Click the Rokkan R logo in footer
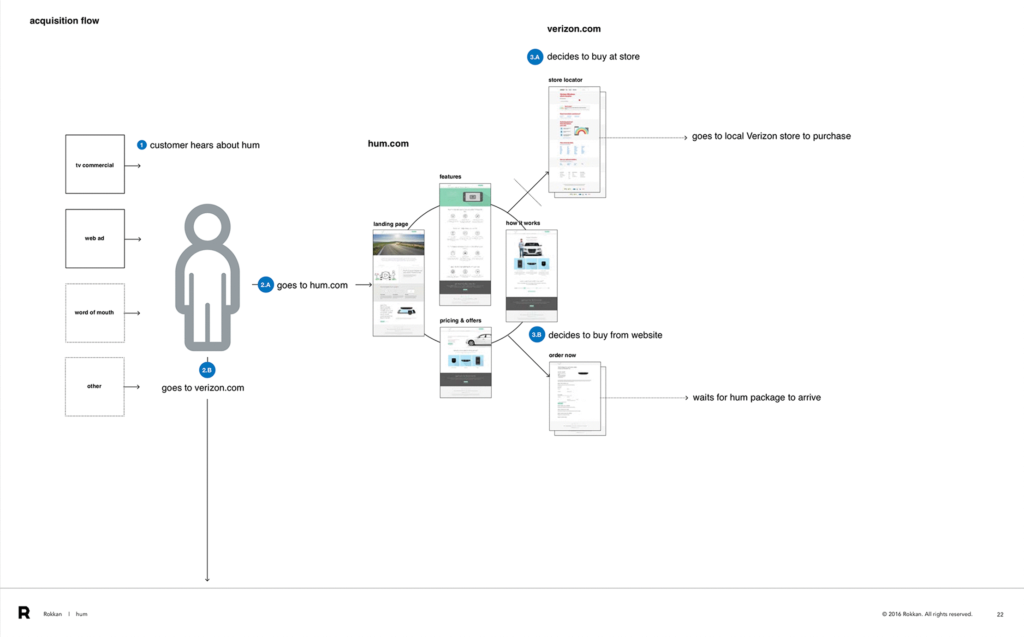The height and width of the screenshot is (637, 1024). point(24,613)
